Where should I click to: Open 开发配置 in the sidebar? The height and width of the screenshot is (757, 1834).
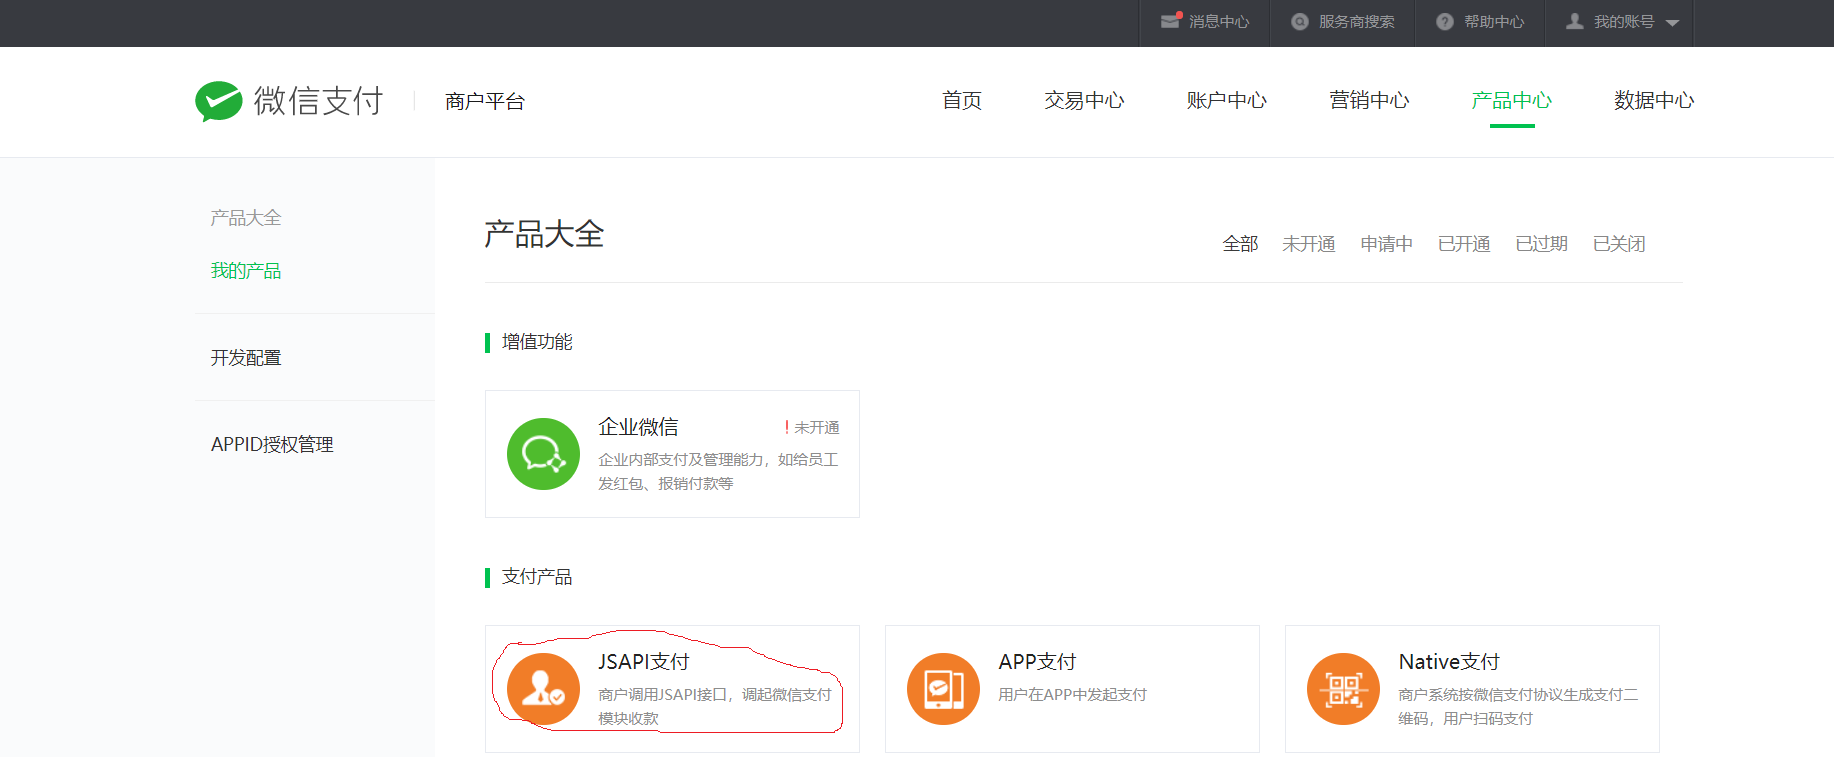[246, 358]
